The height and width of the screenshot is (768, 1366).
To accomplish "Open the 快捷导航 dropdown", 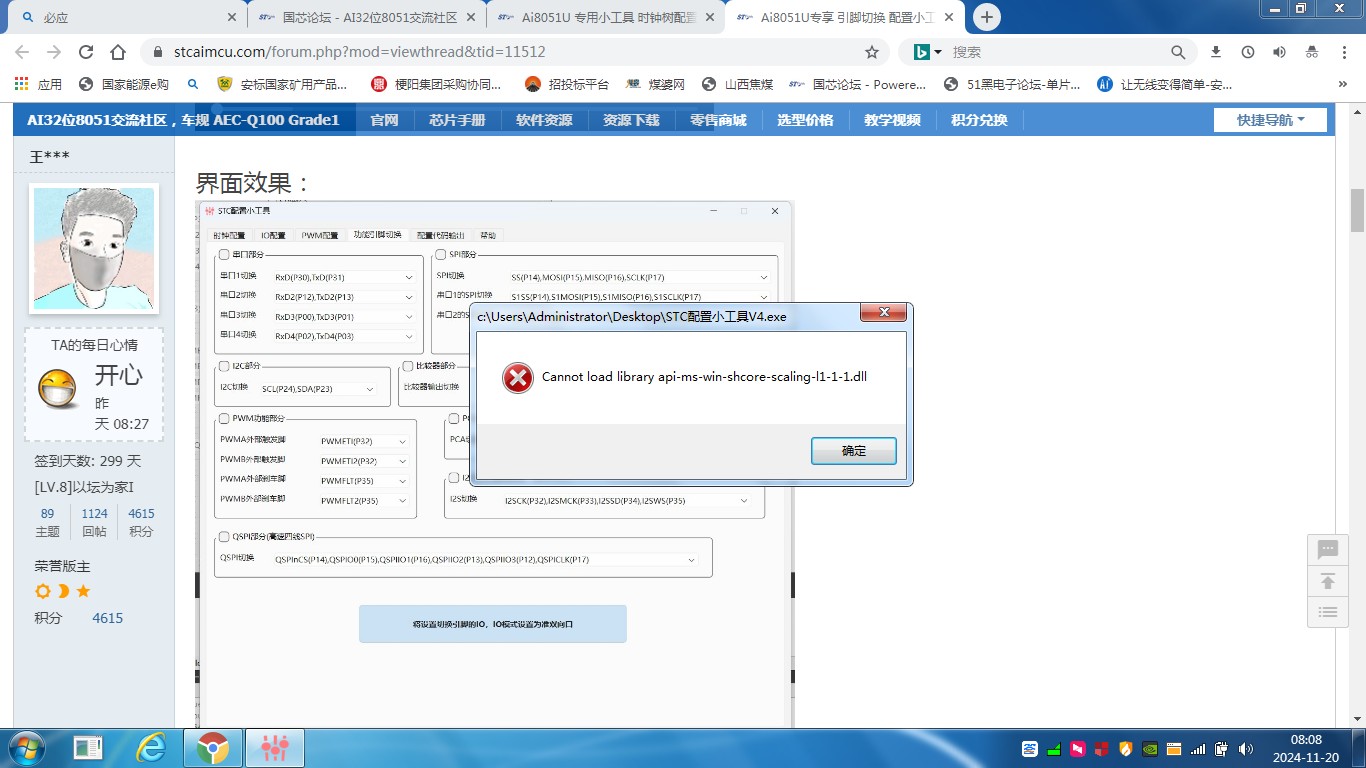I will tap(1270, 120).
